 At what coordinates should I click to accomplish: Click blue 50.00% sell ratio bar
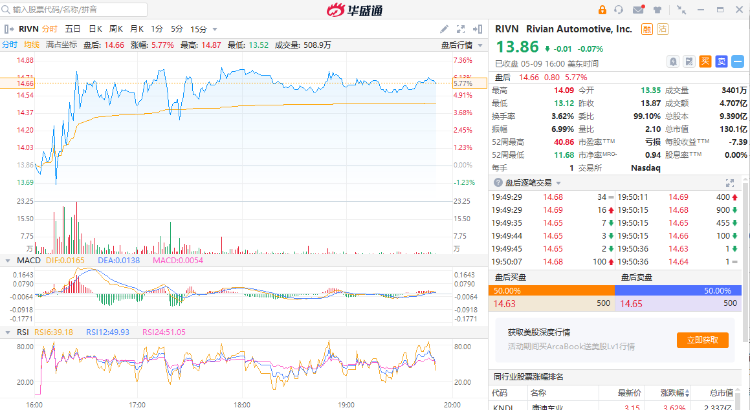point(678,291)
